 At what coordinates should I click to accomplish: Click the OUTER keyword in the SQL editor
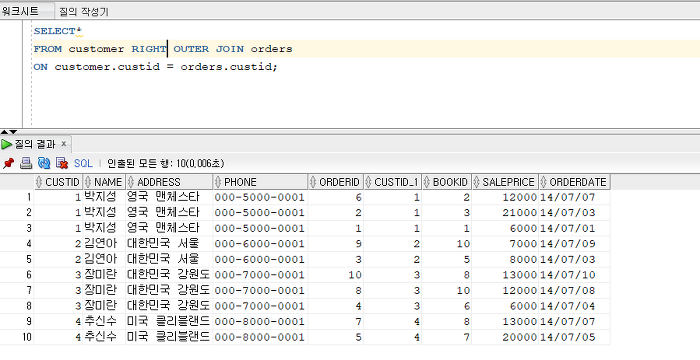pyautogui.click(x=191, y=49)
